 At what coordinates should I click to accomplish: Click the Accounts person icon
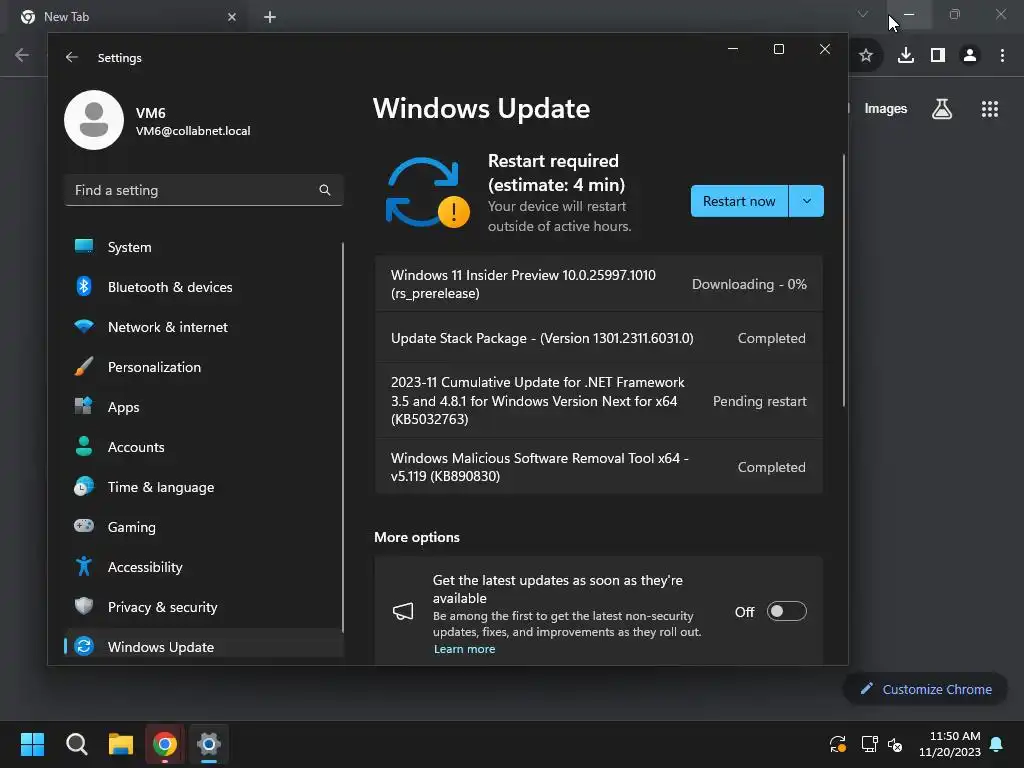(84, 446)
